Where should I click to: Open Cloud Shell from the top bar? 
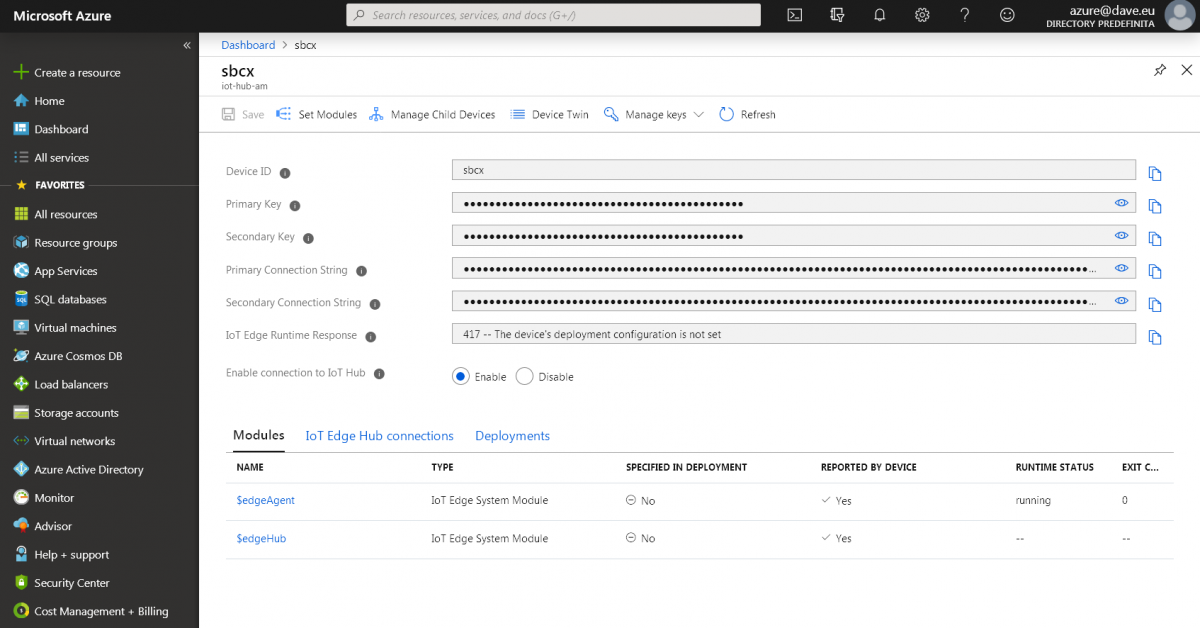794,15
